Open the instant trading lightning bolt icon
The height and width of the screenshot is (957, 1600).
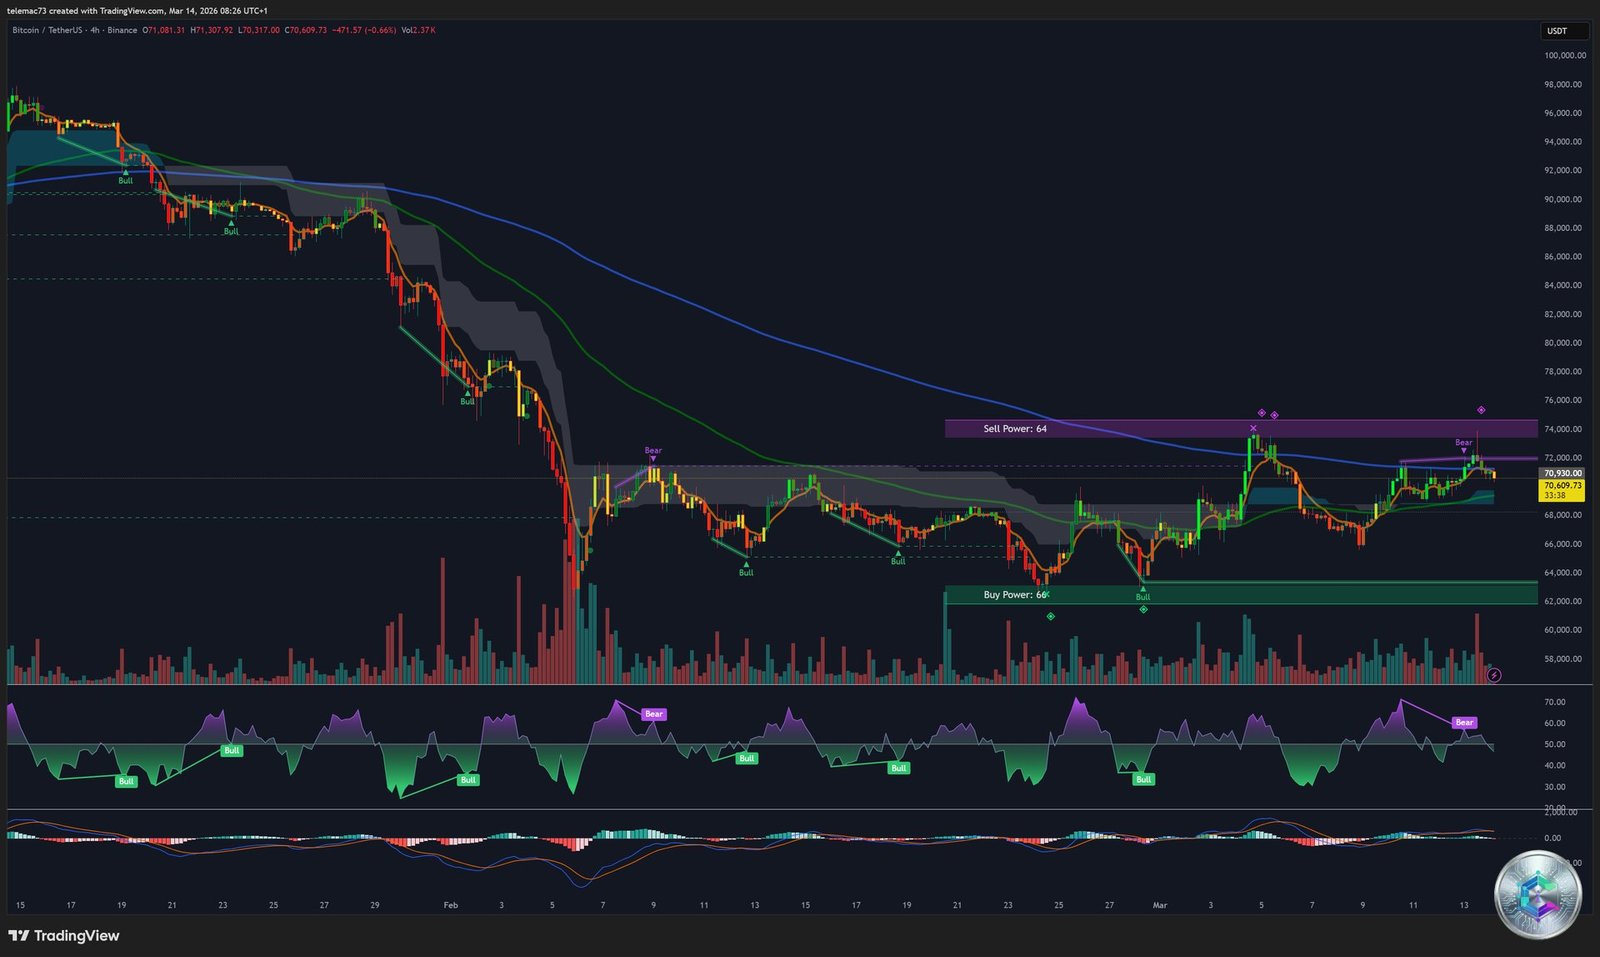click(1493, 675)
